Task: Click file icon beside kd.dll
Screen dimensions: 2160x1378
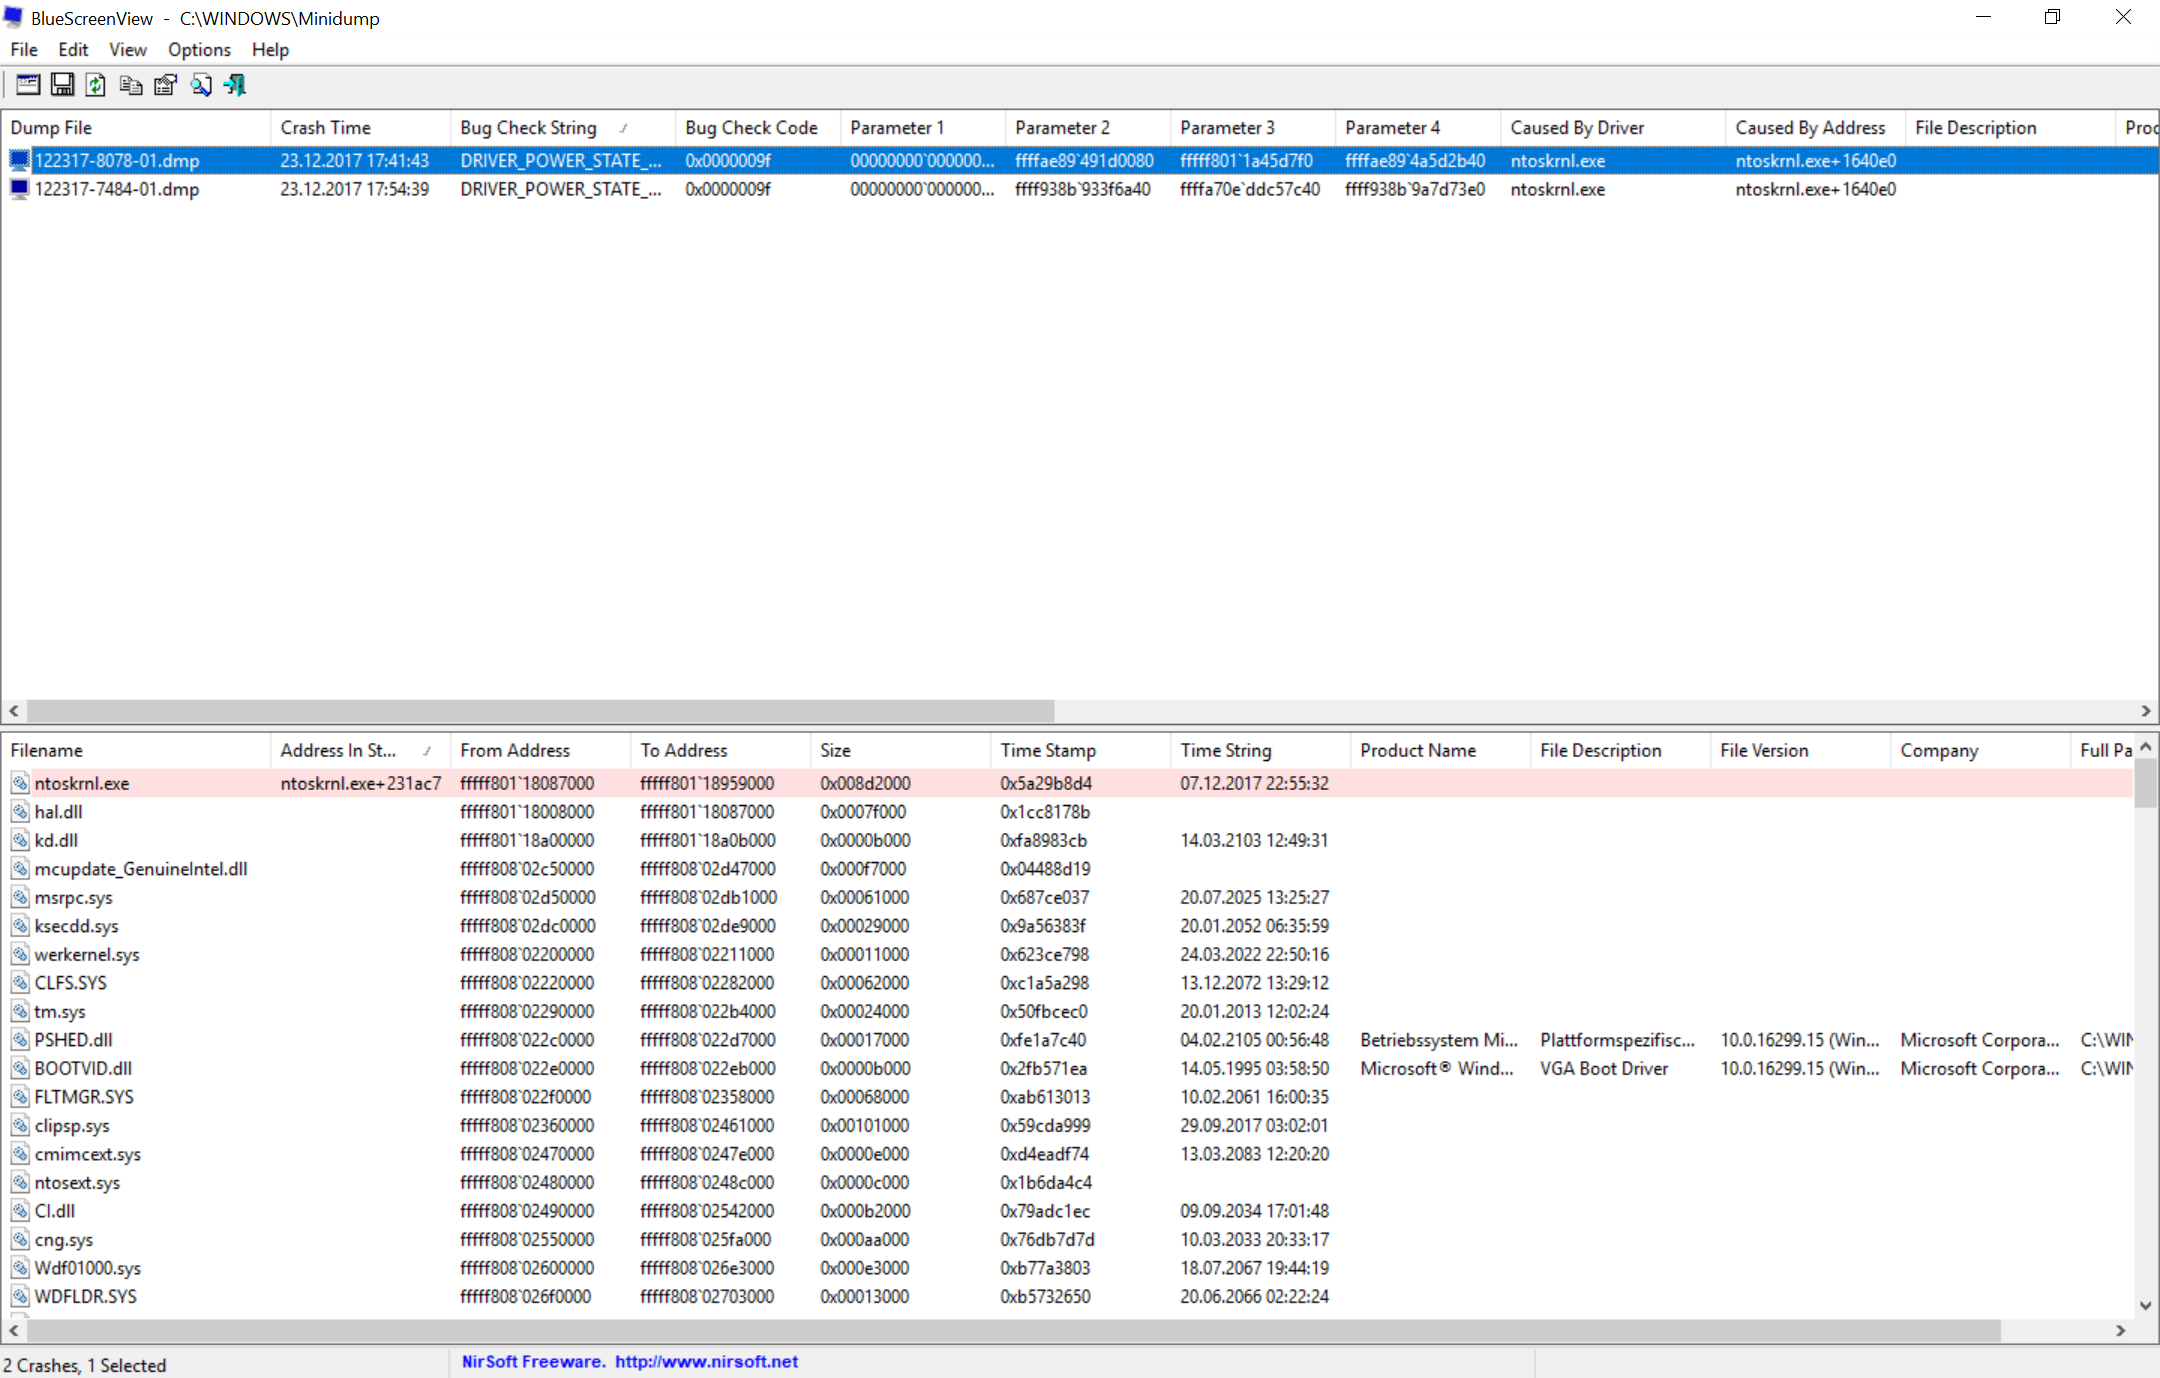Action: (x=20, y=840)
